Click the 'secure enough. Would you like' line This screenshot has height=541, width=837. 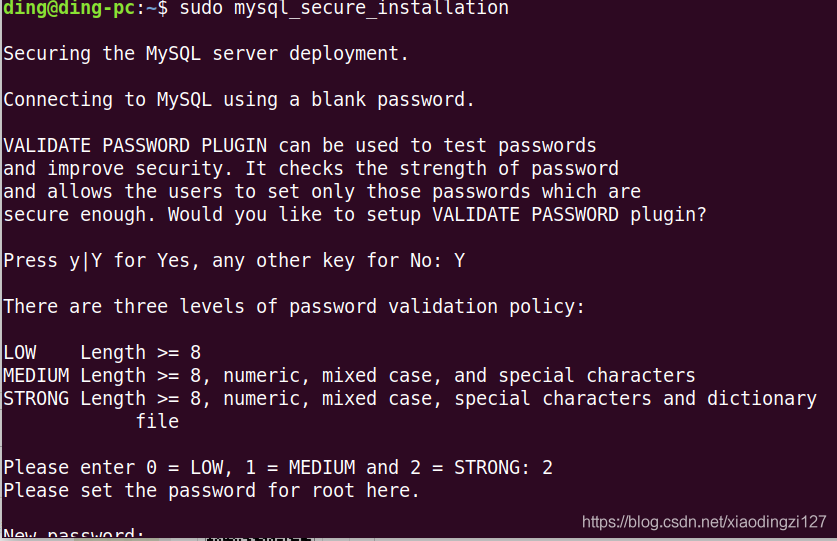coord(355,215)
